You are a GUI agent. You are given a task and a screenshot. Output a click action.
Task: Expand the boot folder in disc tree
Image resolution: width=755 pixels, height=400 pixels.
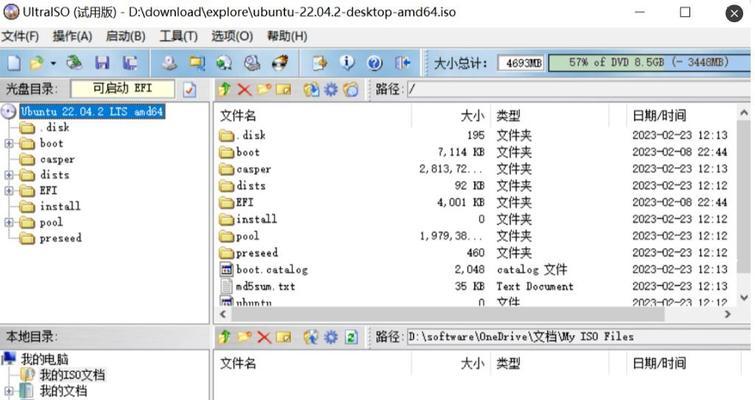9,143
